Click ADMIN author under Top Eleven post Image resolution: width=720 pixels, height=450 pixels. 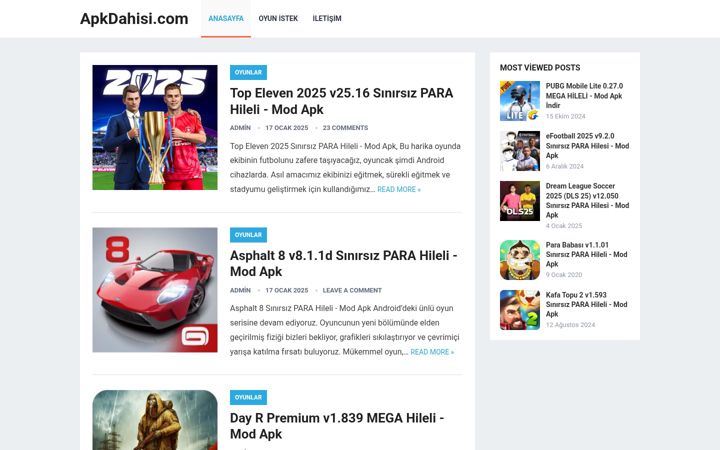click(x=240, y=128)
